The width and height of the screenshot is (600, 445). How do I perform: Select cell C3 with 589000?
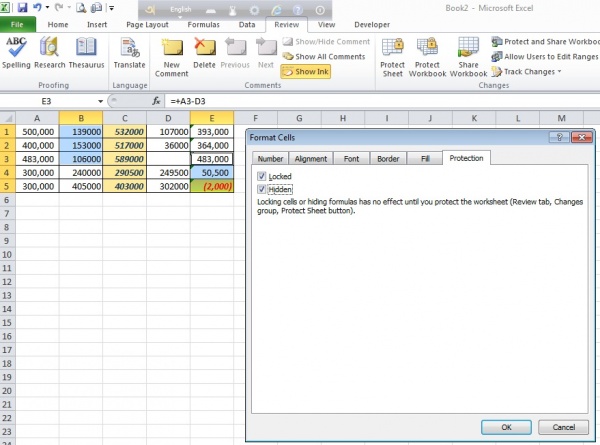125,159
